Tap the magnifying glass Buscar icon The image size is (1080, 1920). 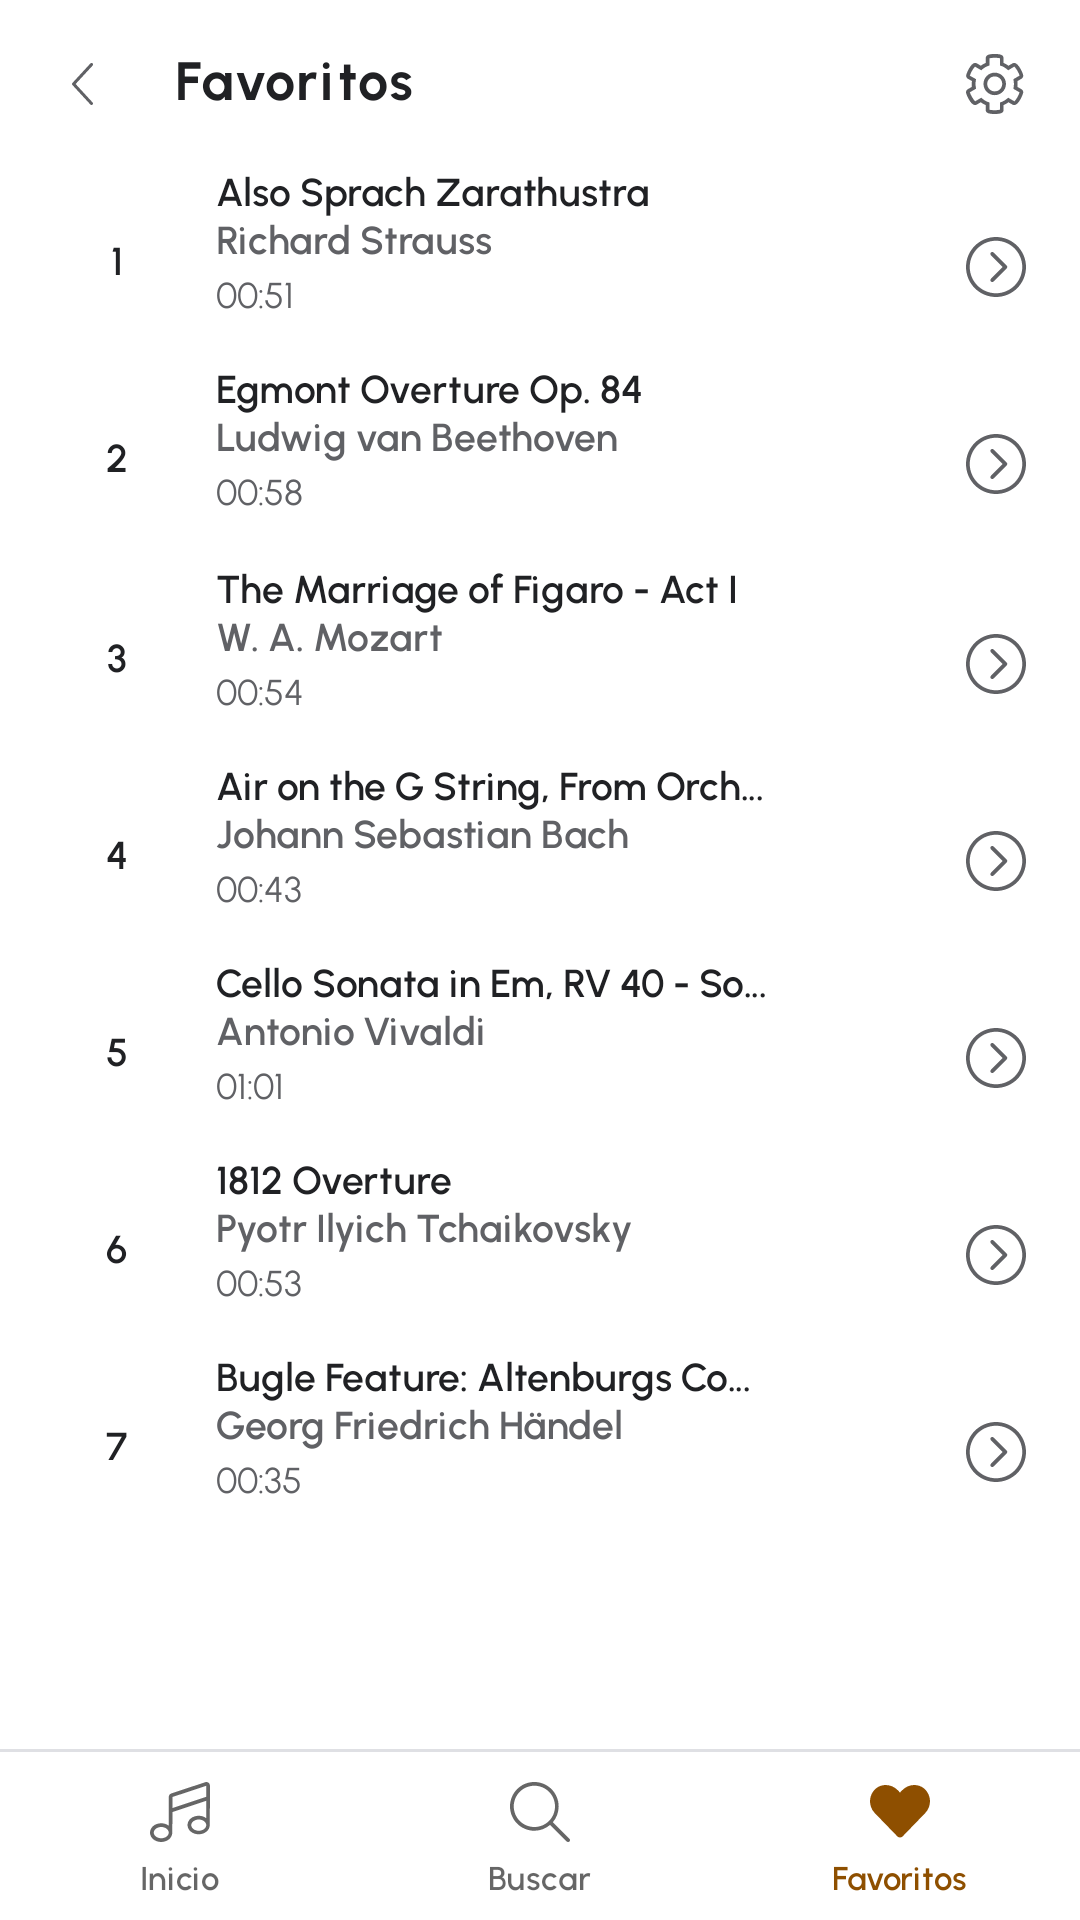[539, 1811]
